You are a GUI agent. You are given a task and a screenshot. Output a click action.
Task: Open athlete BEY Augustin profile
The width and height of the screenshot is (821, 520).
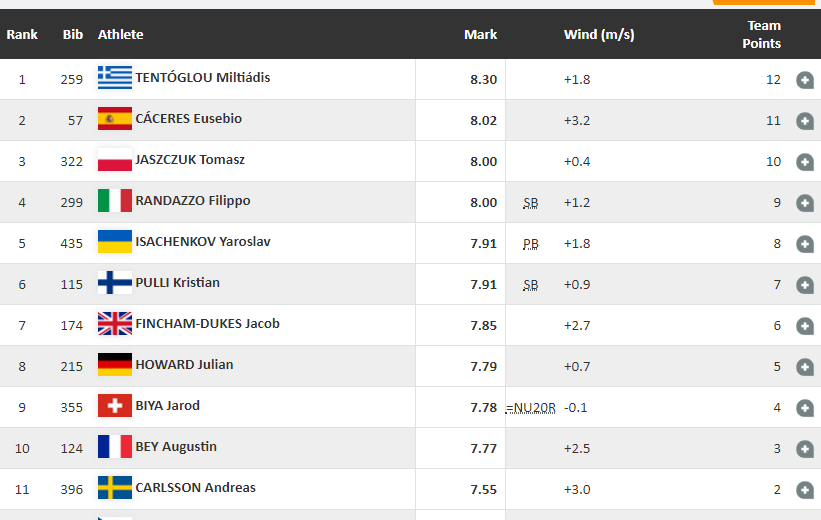click(x=176, y=447)
